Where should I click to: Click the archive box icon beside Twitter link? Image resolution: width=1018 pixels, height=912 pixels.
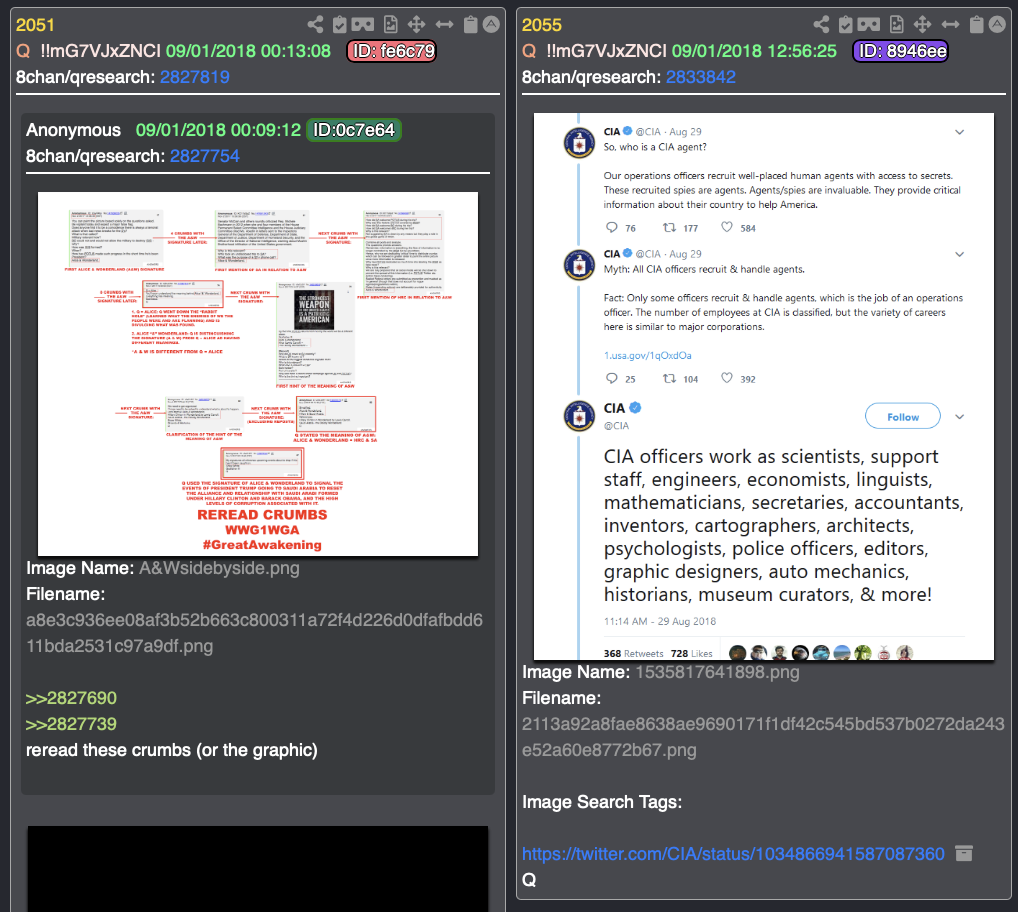pyautogui.click(x=964, y=853)
